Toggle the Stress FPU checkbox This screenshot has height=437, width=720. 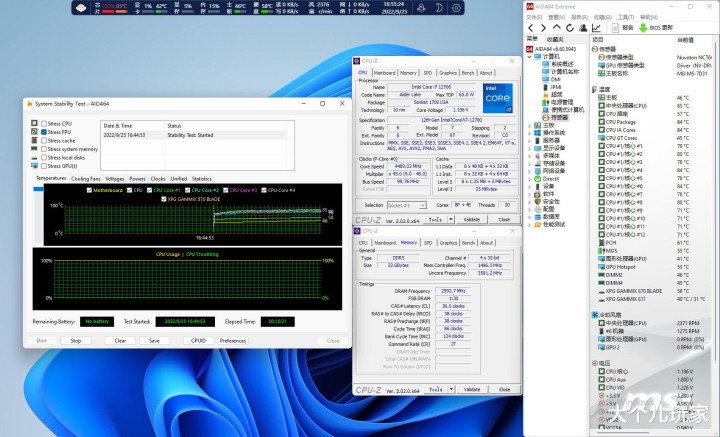pos(44,132)
